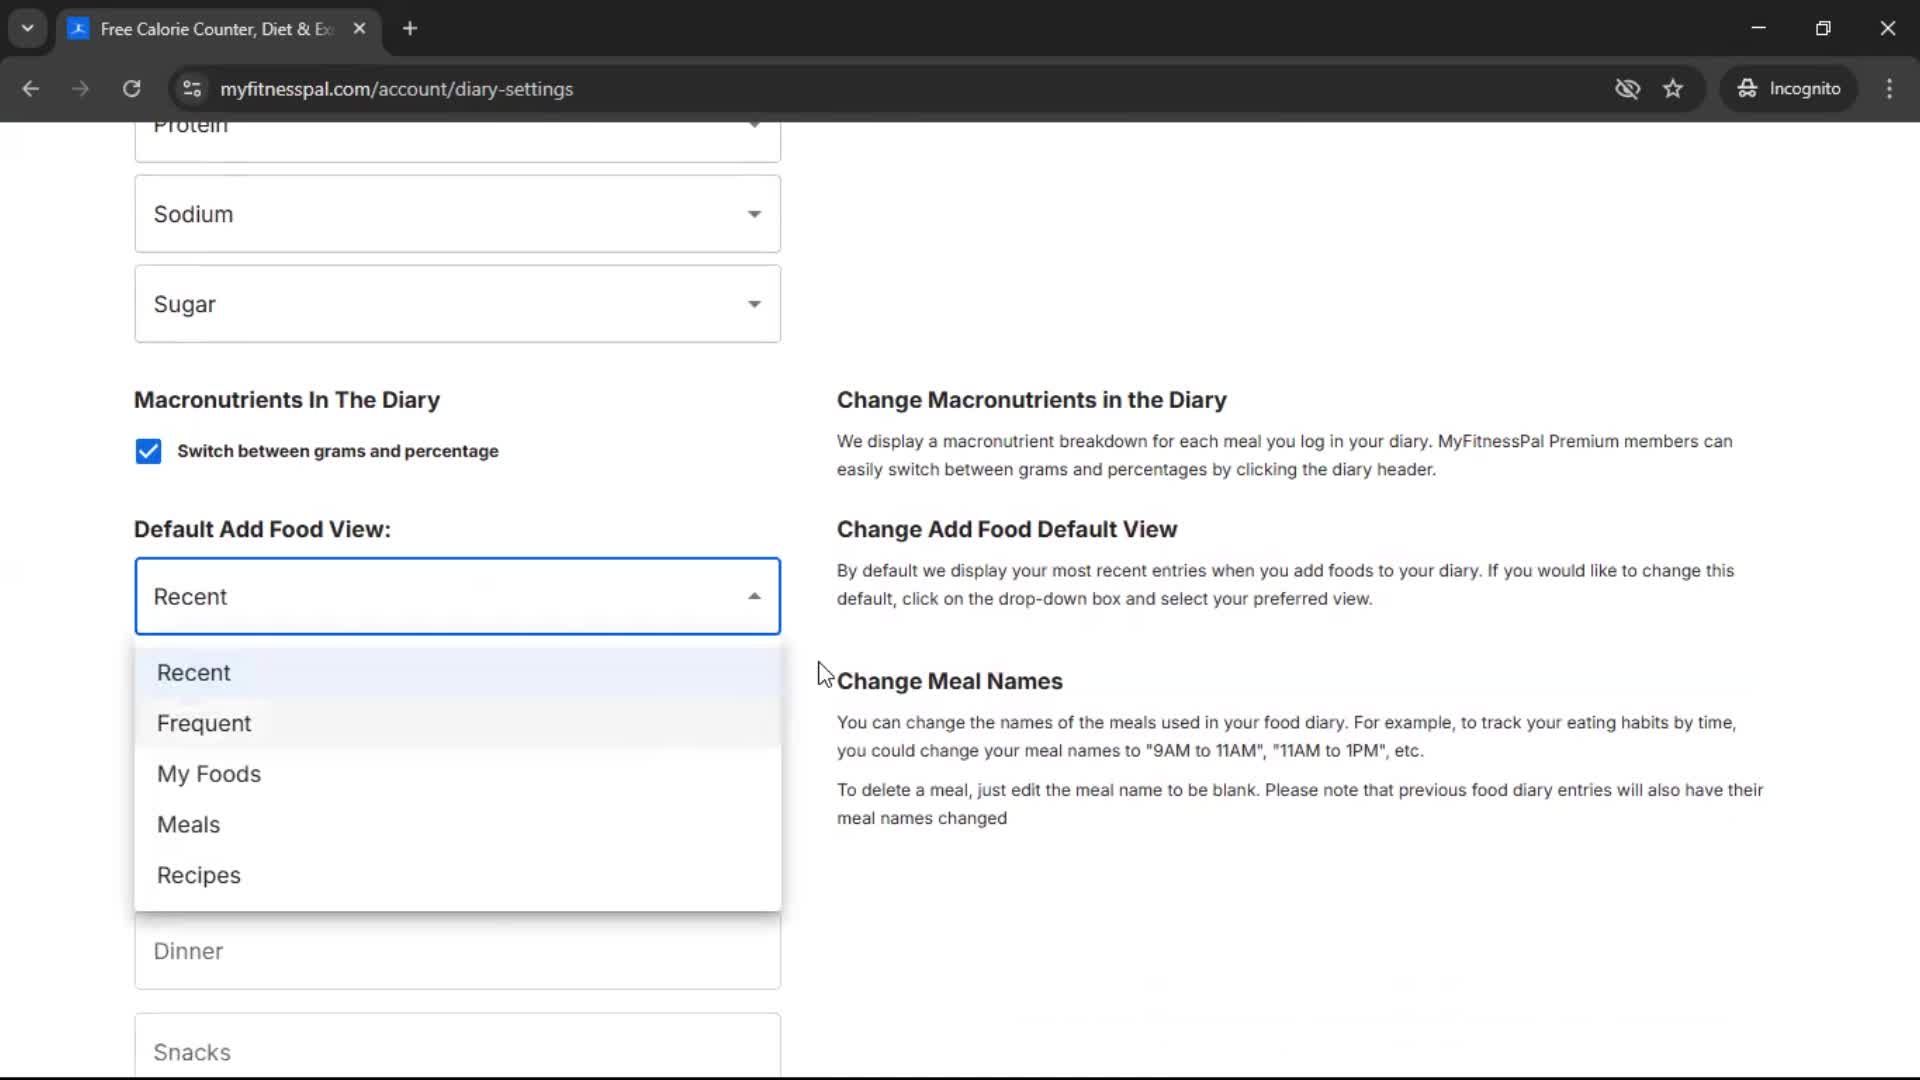Open the Sugar nutrient dropdown
Image resolution: width=1920 pixels, height=1080 pixels.
pos(457,304)
